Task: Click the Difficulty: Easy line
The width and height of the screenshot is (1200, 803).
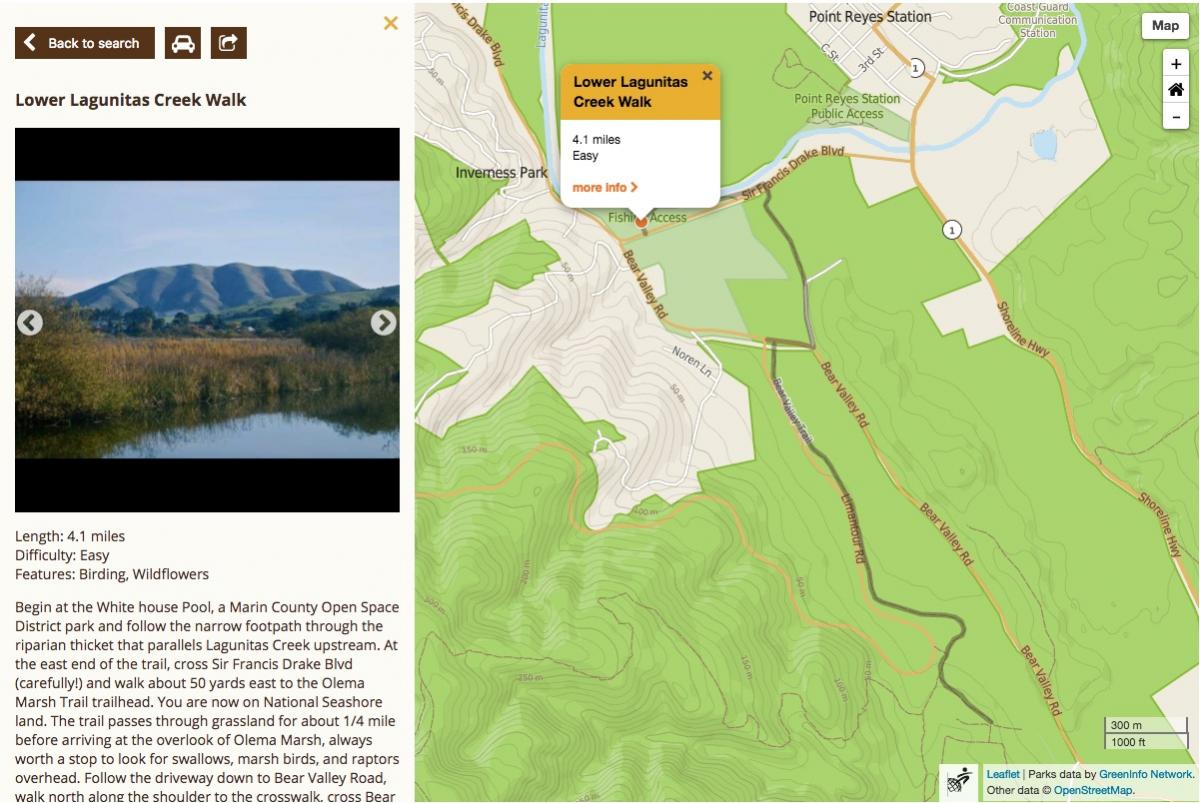Action: [62, 555]
